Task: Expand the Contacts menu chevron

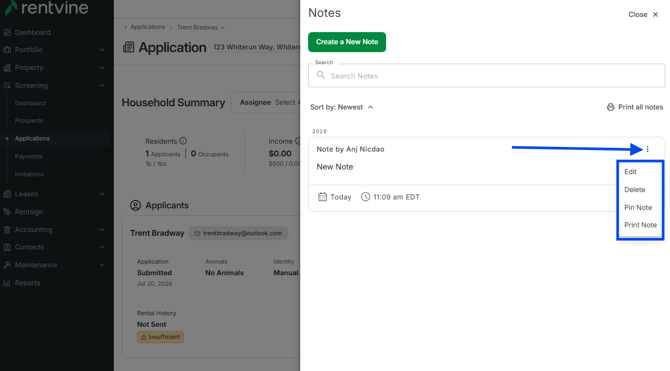Action: click(102, 247)
